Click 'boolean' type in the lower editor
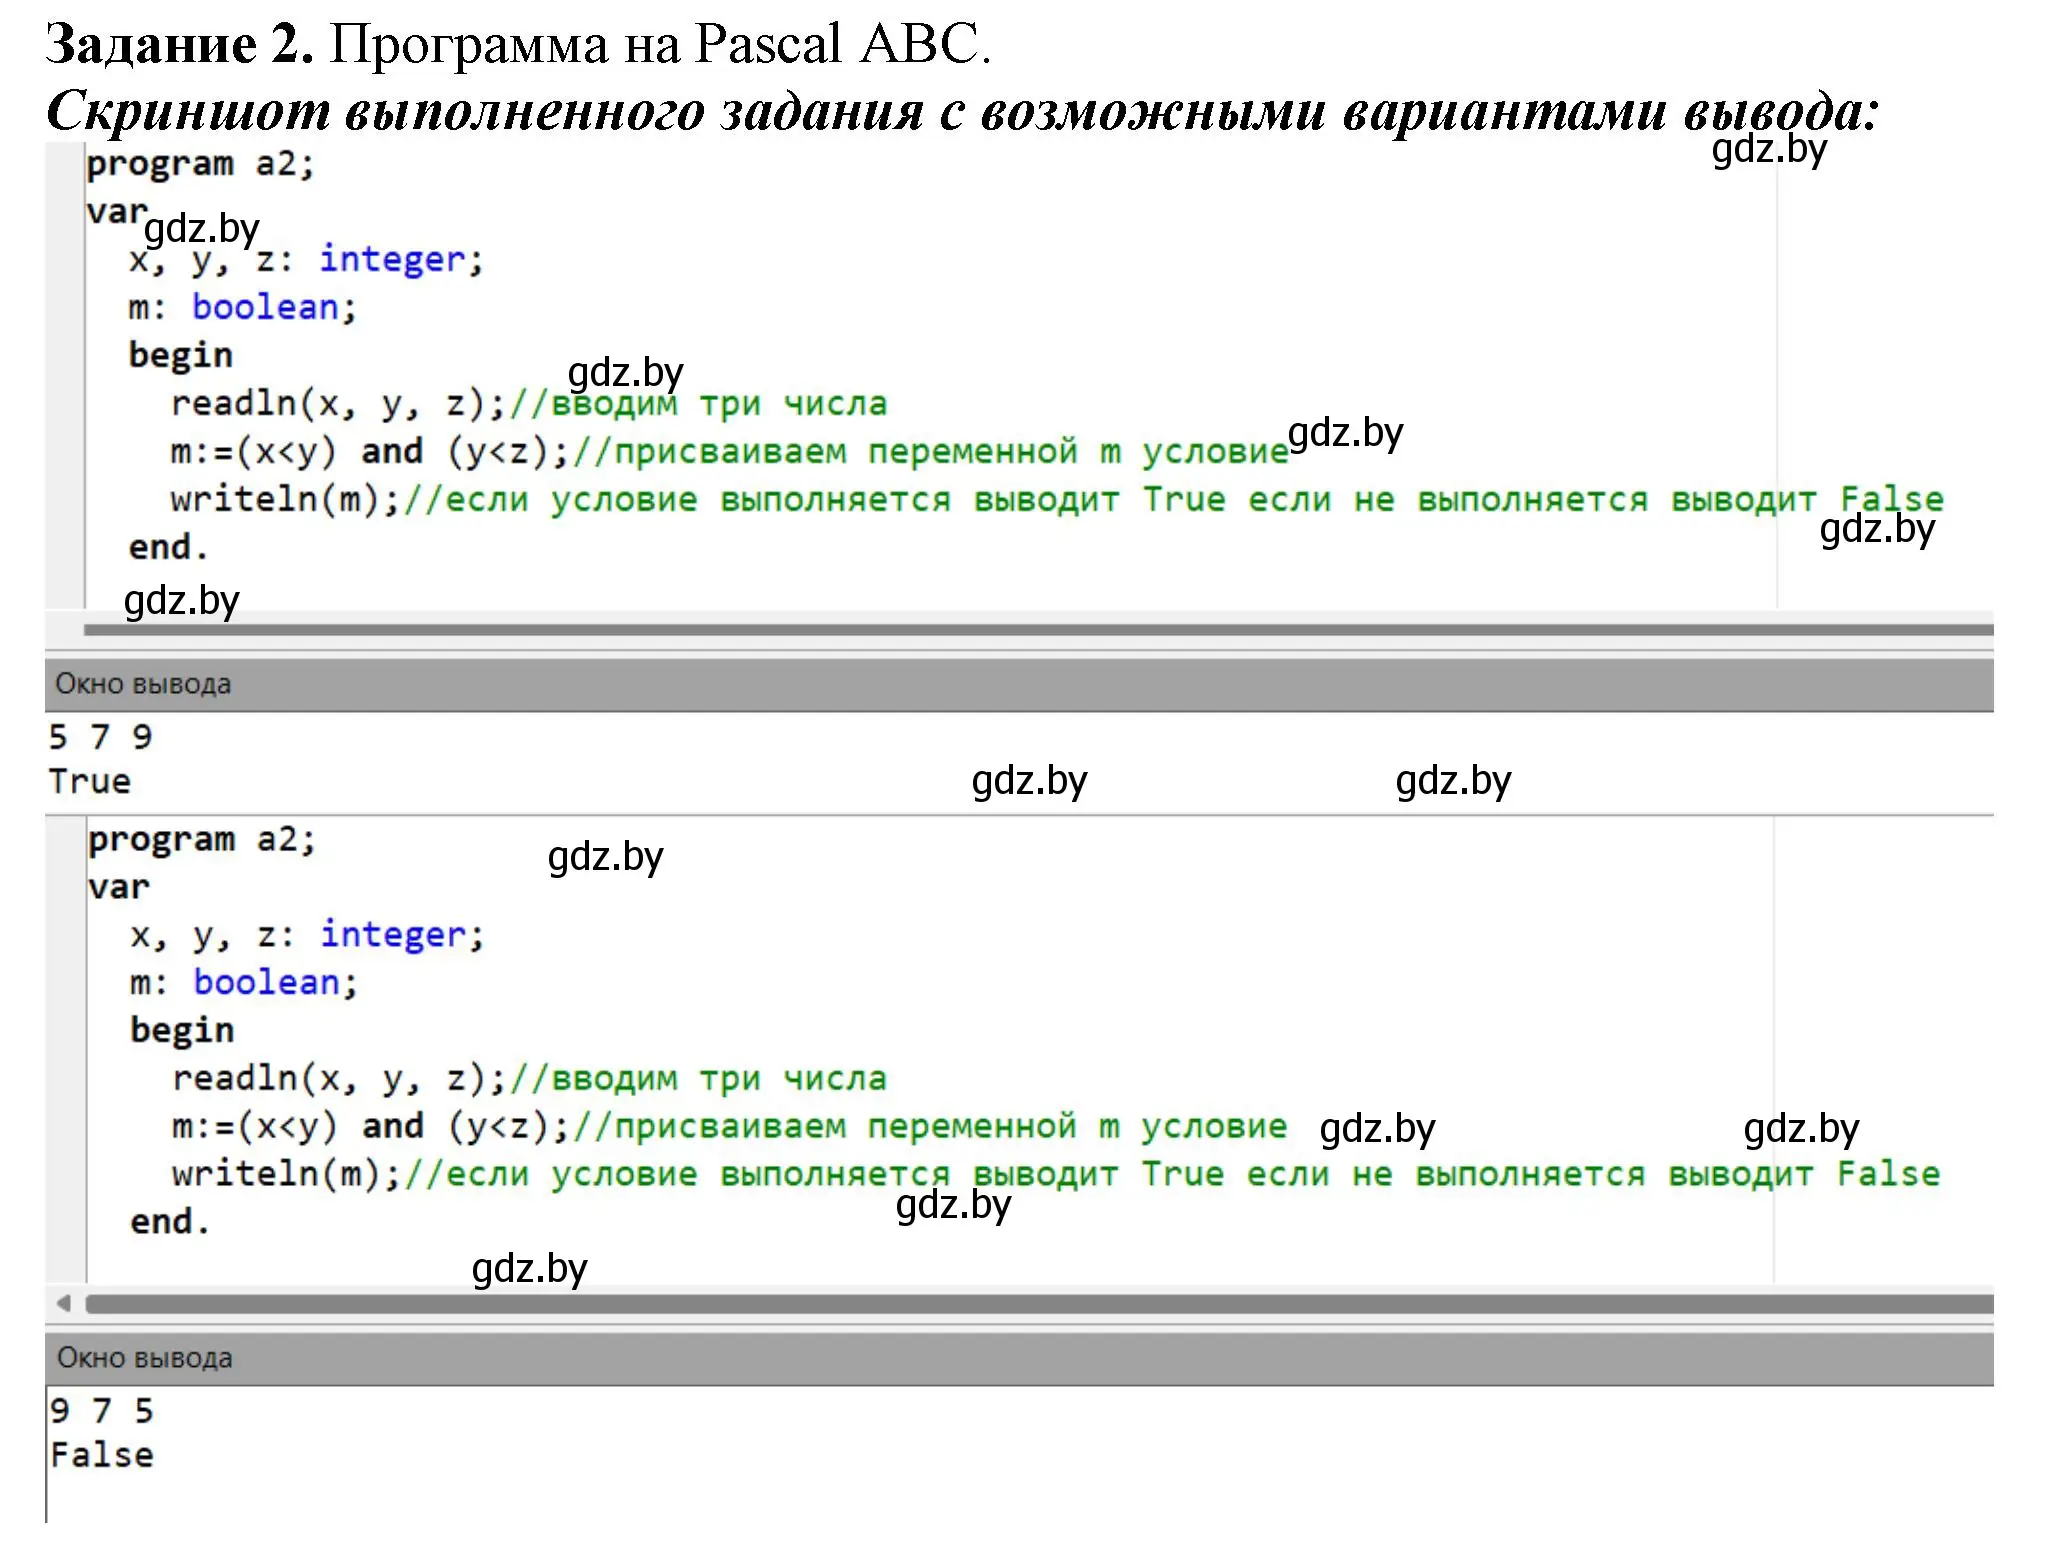 click(267, 982)
